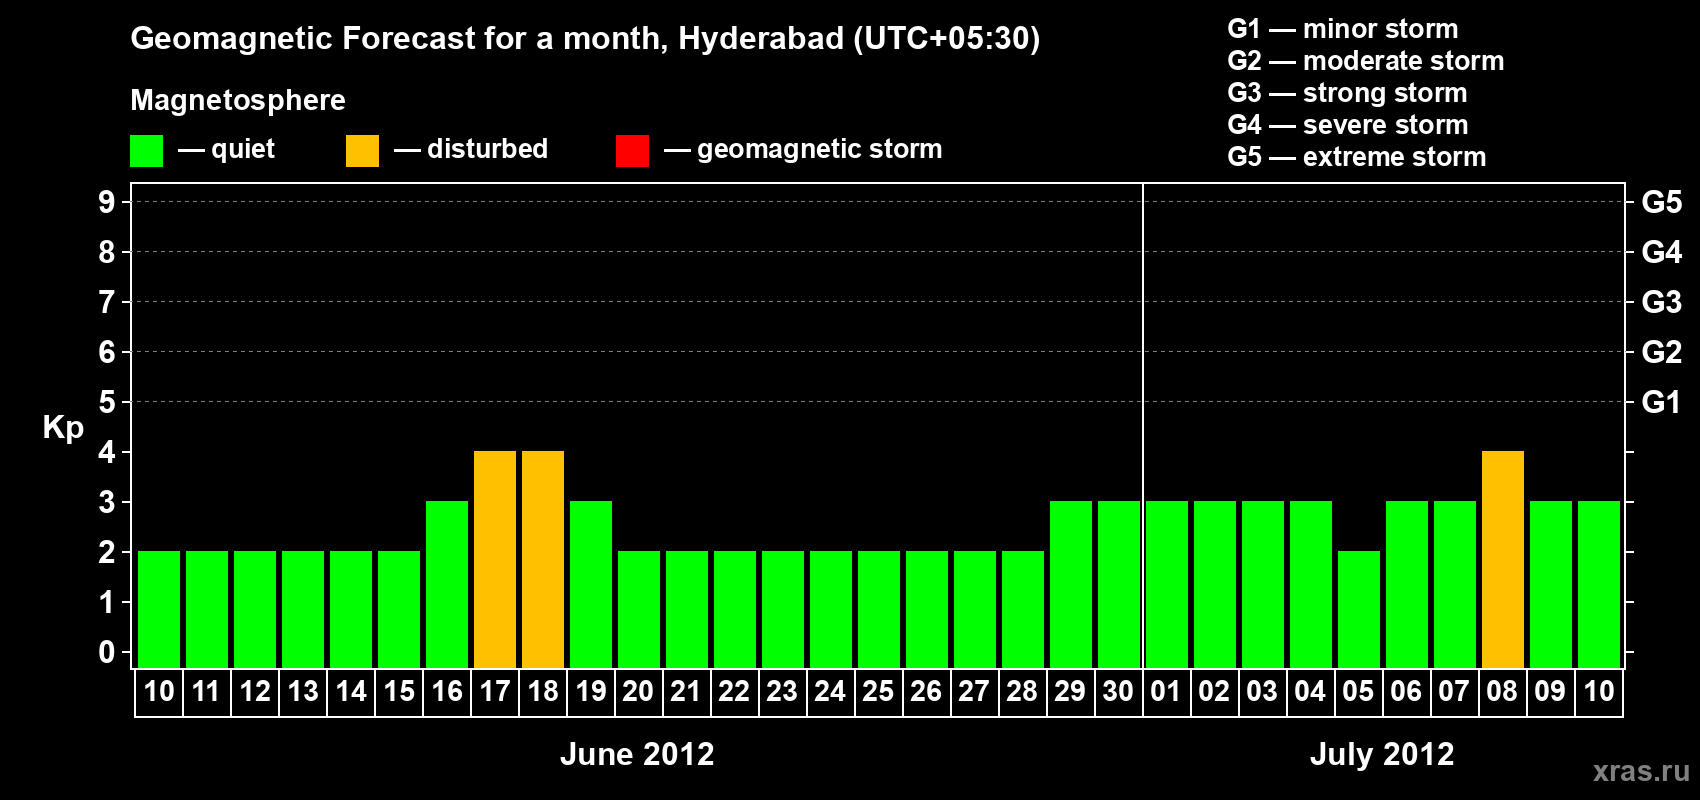
Task: Click date label 12 on x-axis
Action: click(255, 691)
